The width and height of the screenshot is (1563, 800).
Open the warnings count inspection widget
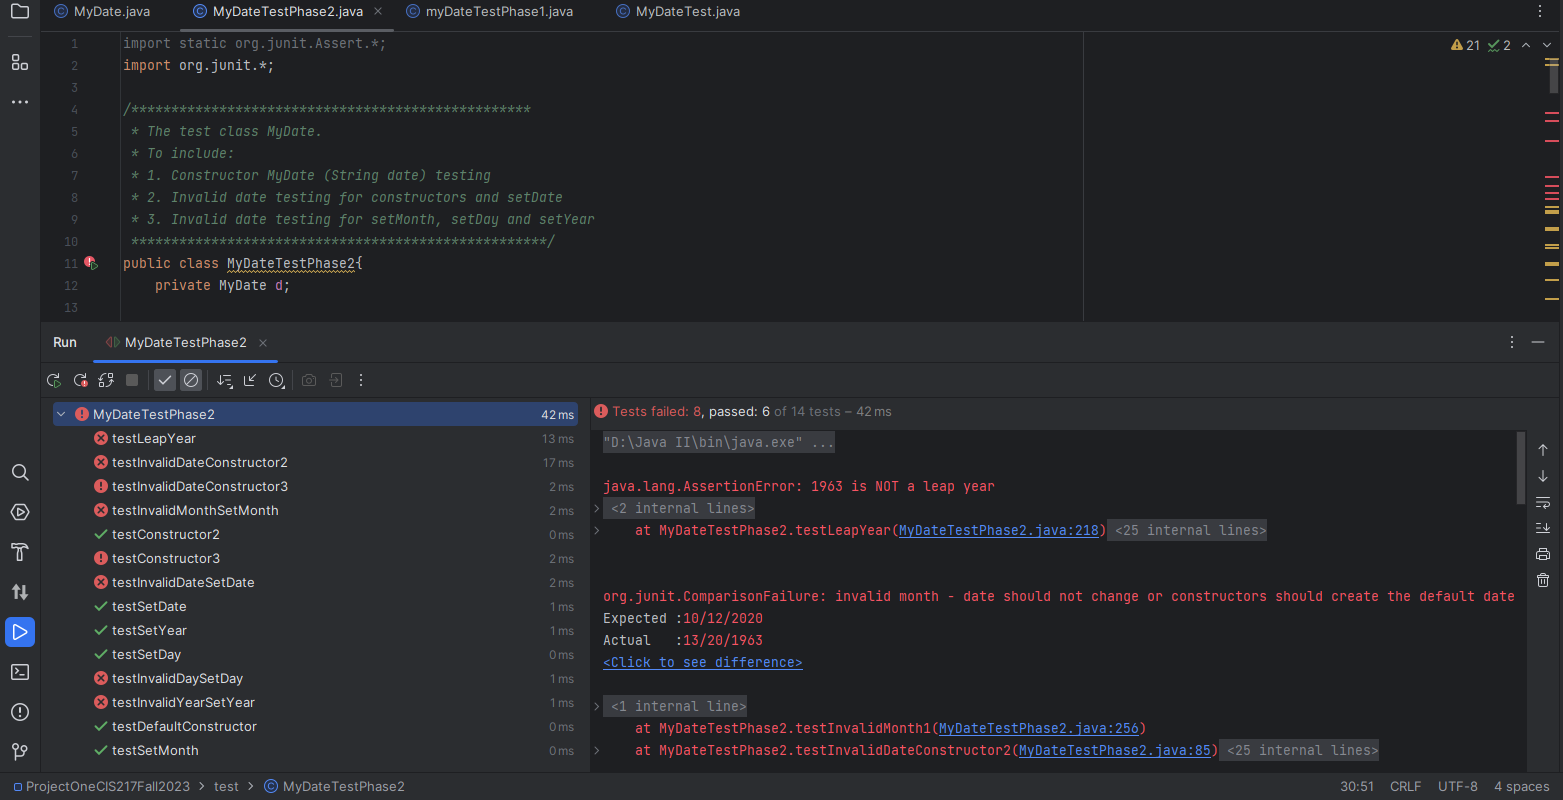[x=1465, y=45]
